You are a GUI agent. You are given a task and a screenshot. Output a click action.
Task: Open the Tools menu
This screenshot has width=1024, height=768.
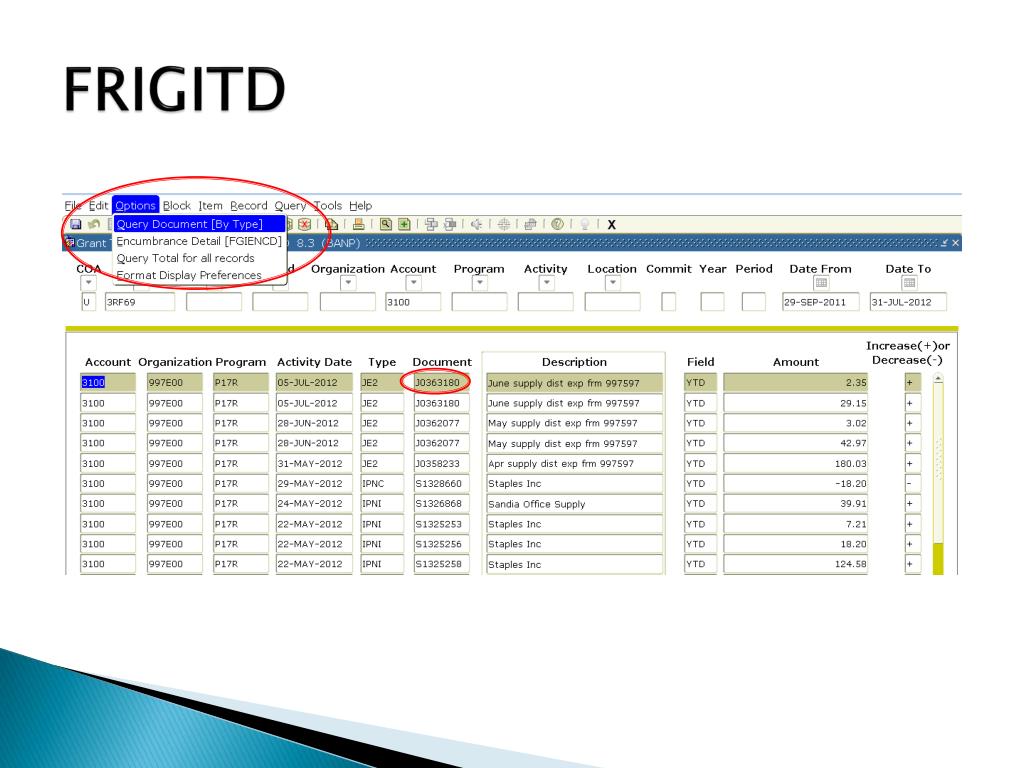327,205
